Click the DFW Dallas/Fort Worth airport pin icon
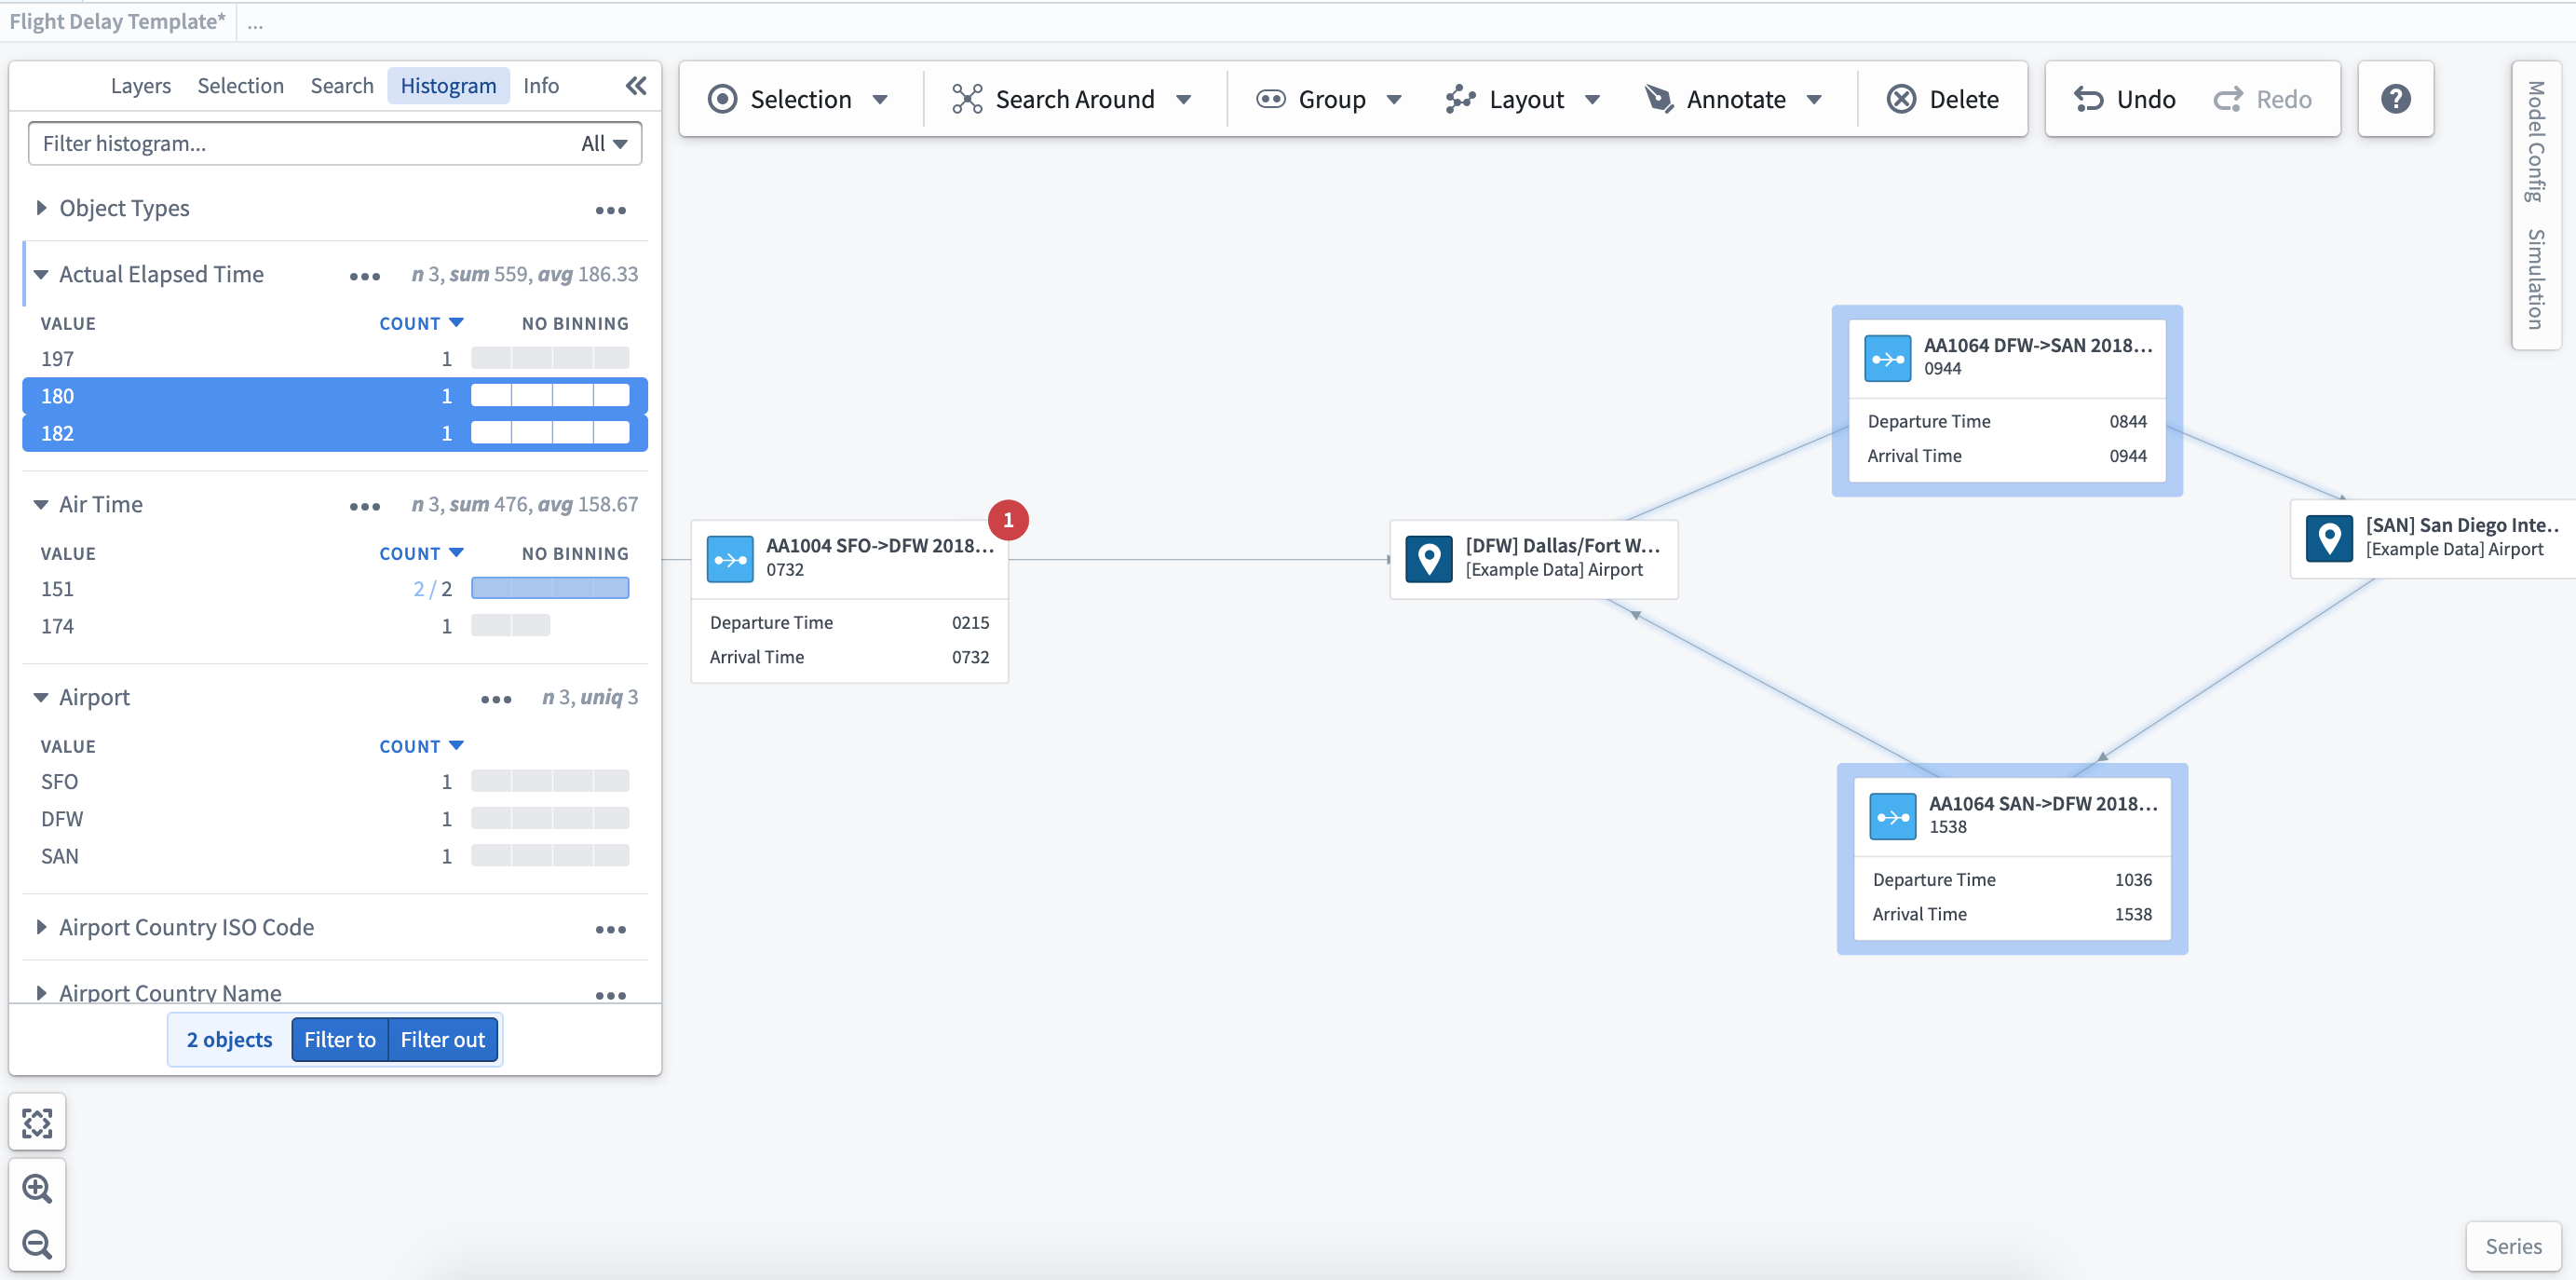The height and width of the screenshot is (1280, 2576). (1429, 559)
